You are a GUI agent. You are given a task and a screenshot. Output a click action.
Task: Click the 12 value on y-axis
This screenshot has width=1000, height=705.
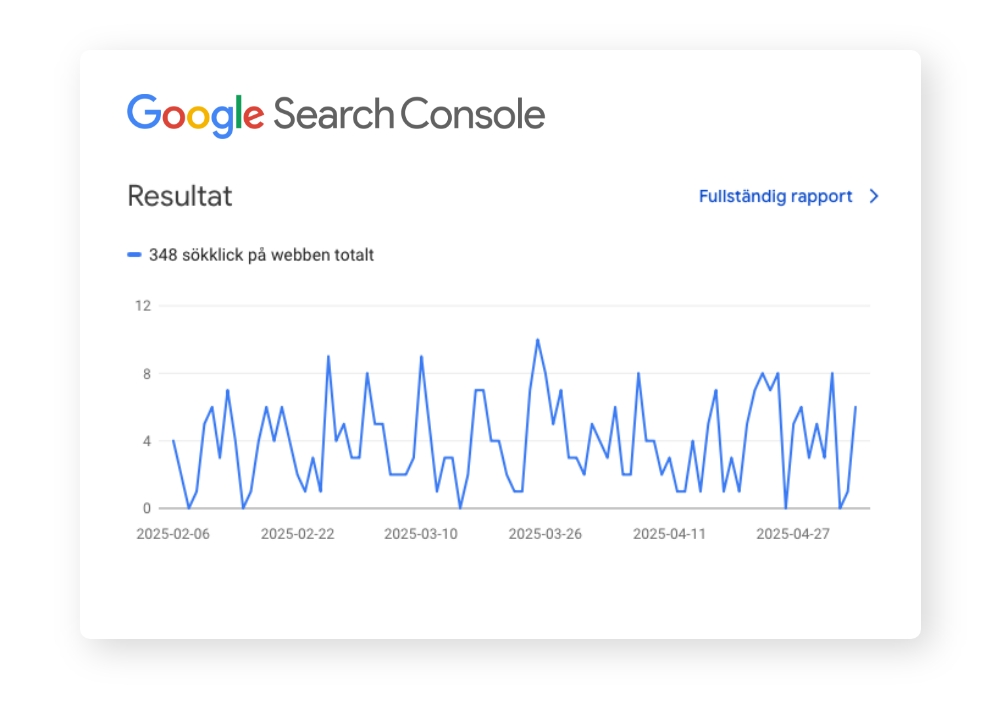(x=143, y=306)
